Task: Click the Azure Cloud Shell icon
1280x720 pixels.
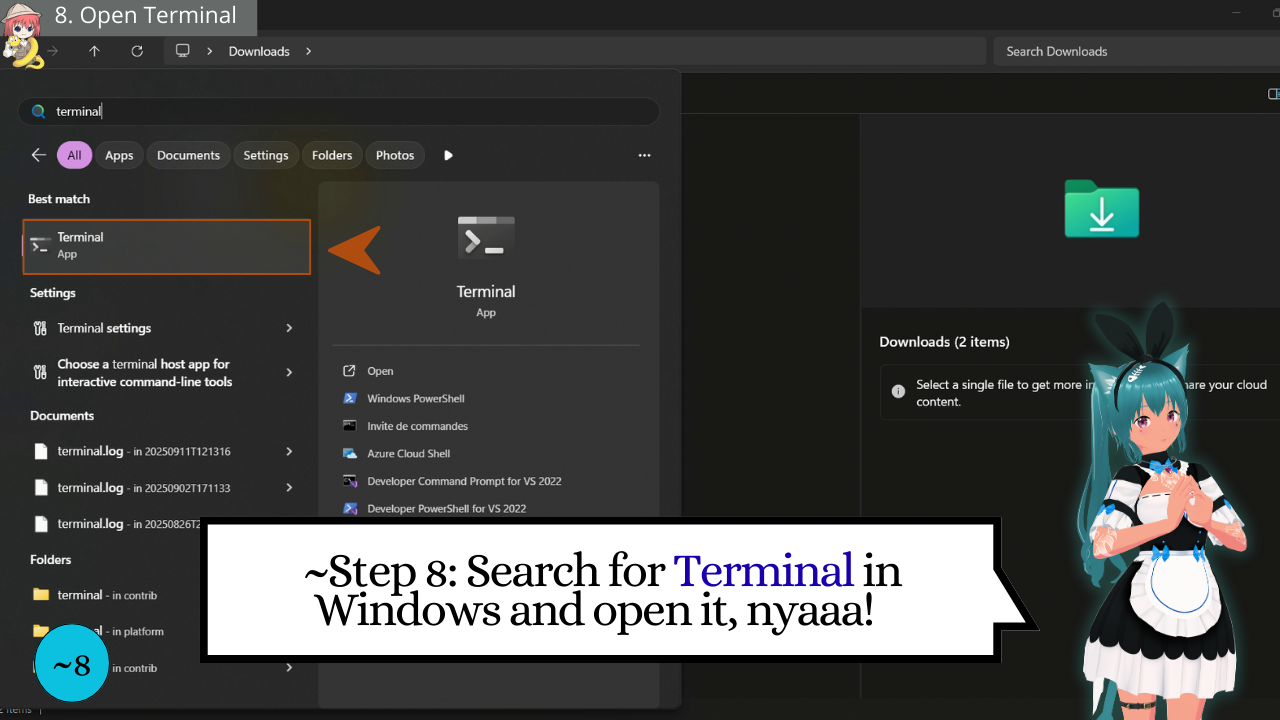Action: pos(350,453)
